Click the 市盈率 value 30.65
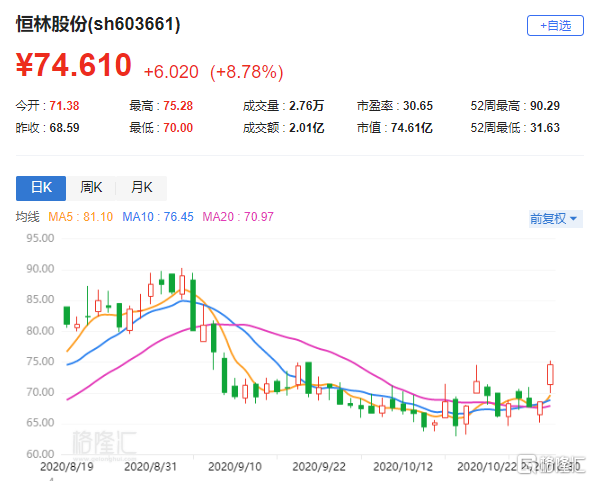This screenshot has height=481, width=592. click(x=418, y=106)
